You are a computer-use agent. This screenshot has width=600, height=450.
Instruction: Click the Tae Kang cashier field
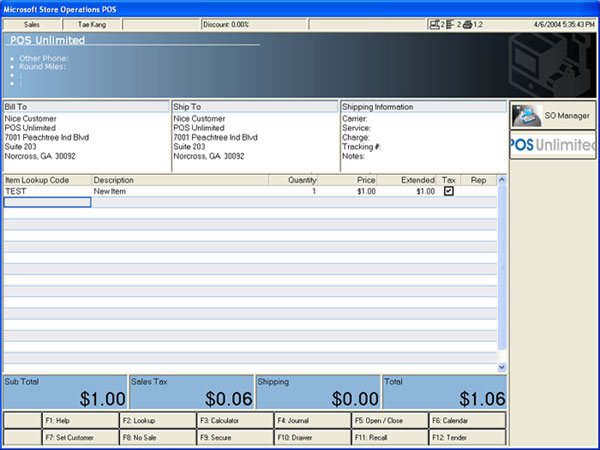(92, 24)
